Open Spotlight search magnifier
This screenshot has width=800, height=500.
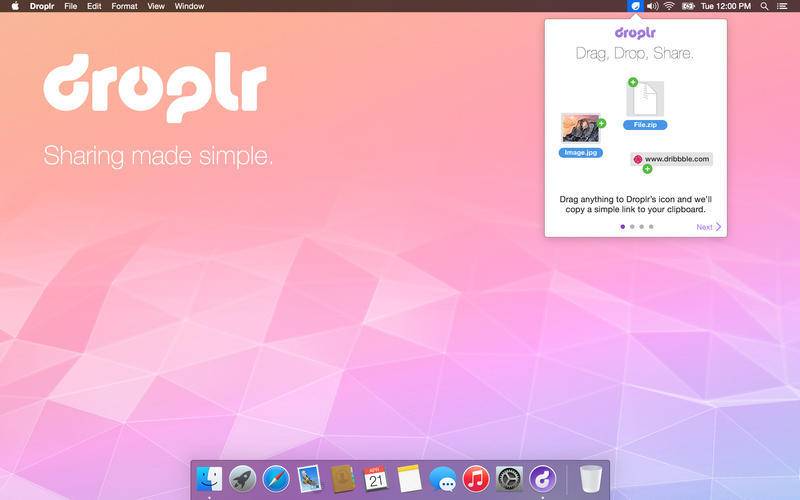click(764, 6)
